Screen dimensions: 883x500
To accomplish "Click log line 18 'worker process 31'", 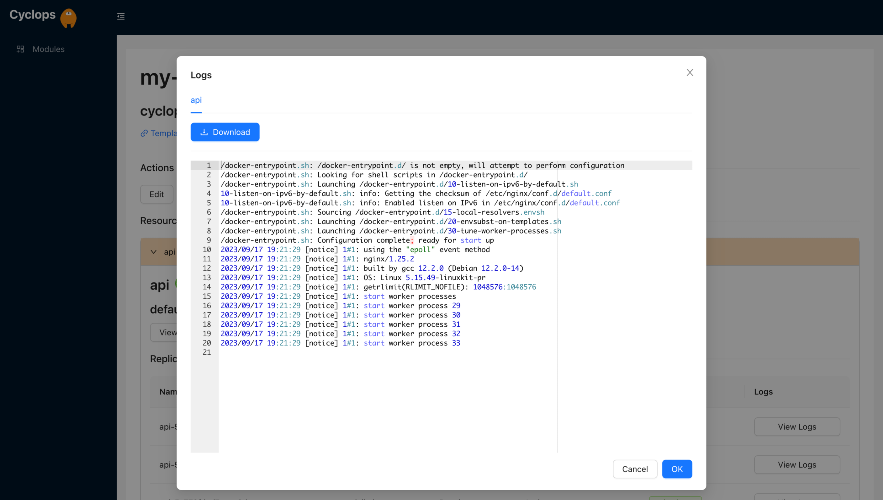I will click(340, 324).
